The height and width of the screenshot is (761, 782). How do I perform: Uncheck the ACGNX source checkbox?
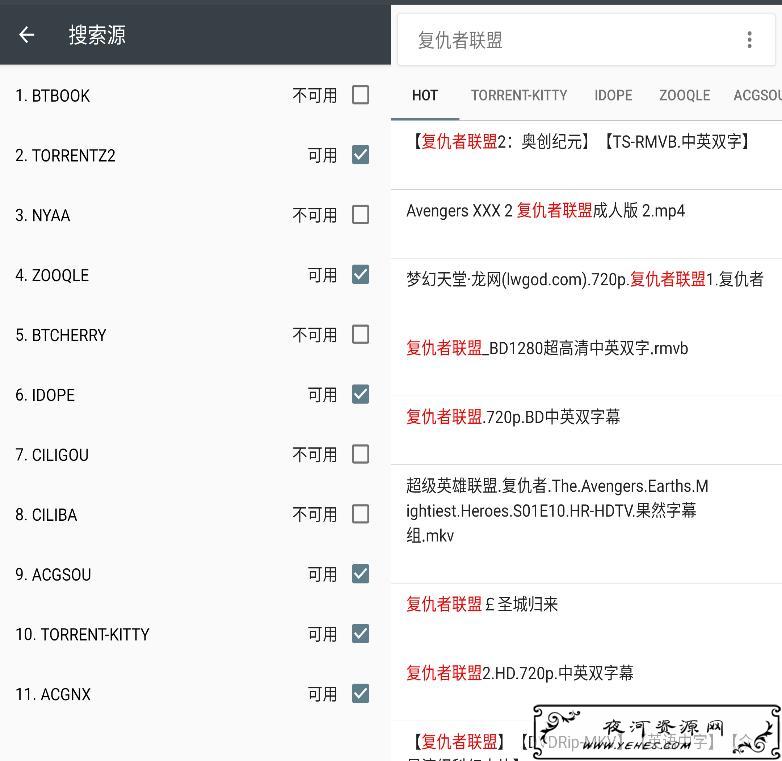(360, 694)
